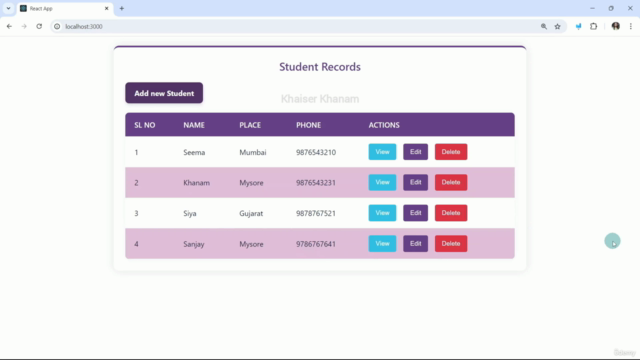Open the Extensions puzzle icon
Screen dimensions: 640x360
pos(593,27)
